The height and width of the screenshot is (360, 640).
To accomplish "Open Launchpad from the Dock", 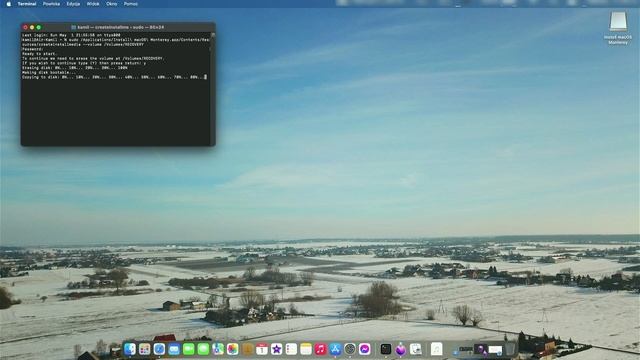I will click(x=144, y=349).
